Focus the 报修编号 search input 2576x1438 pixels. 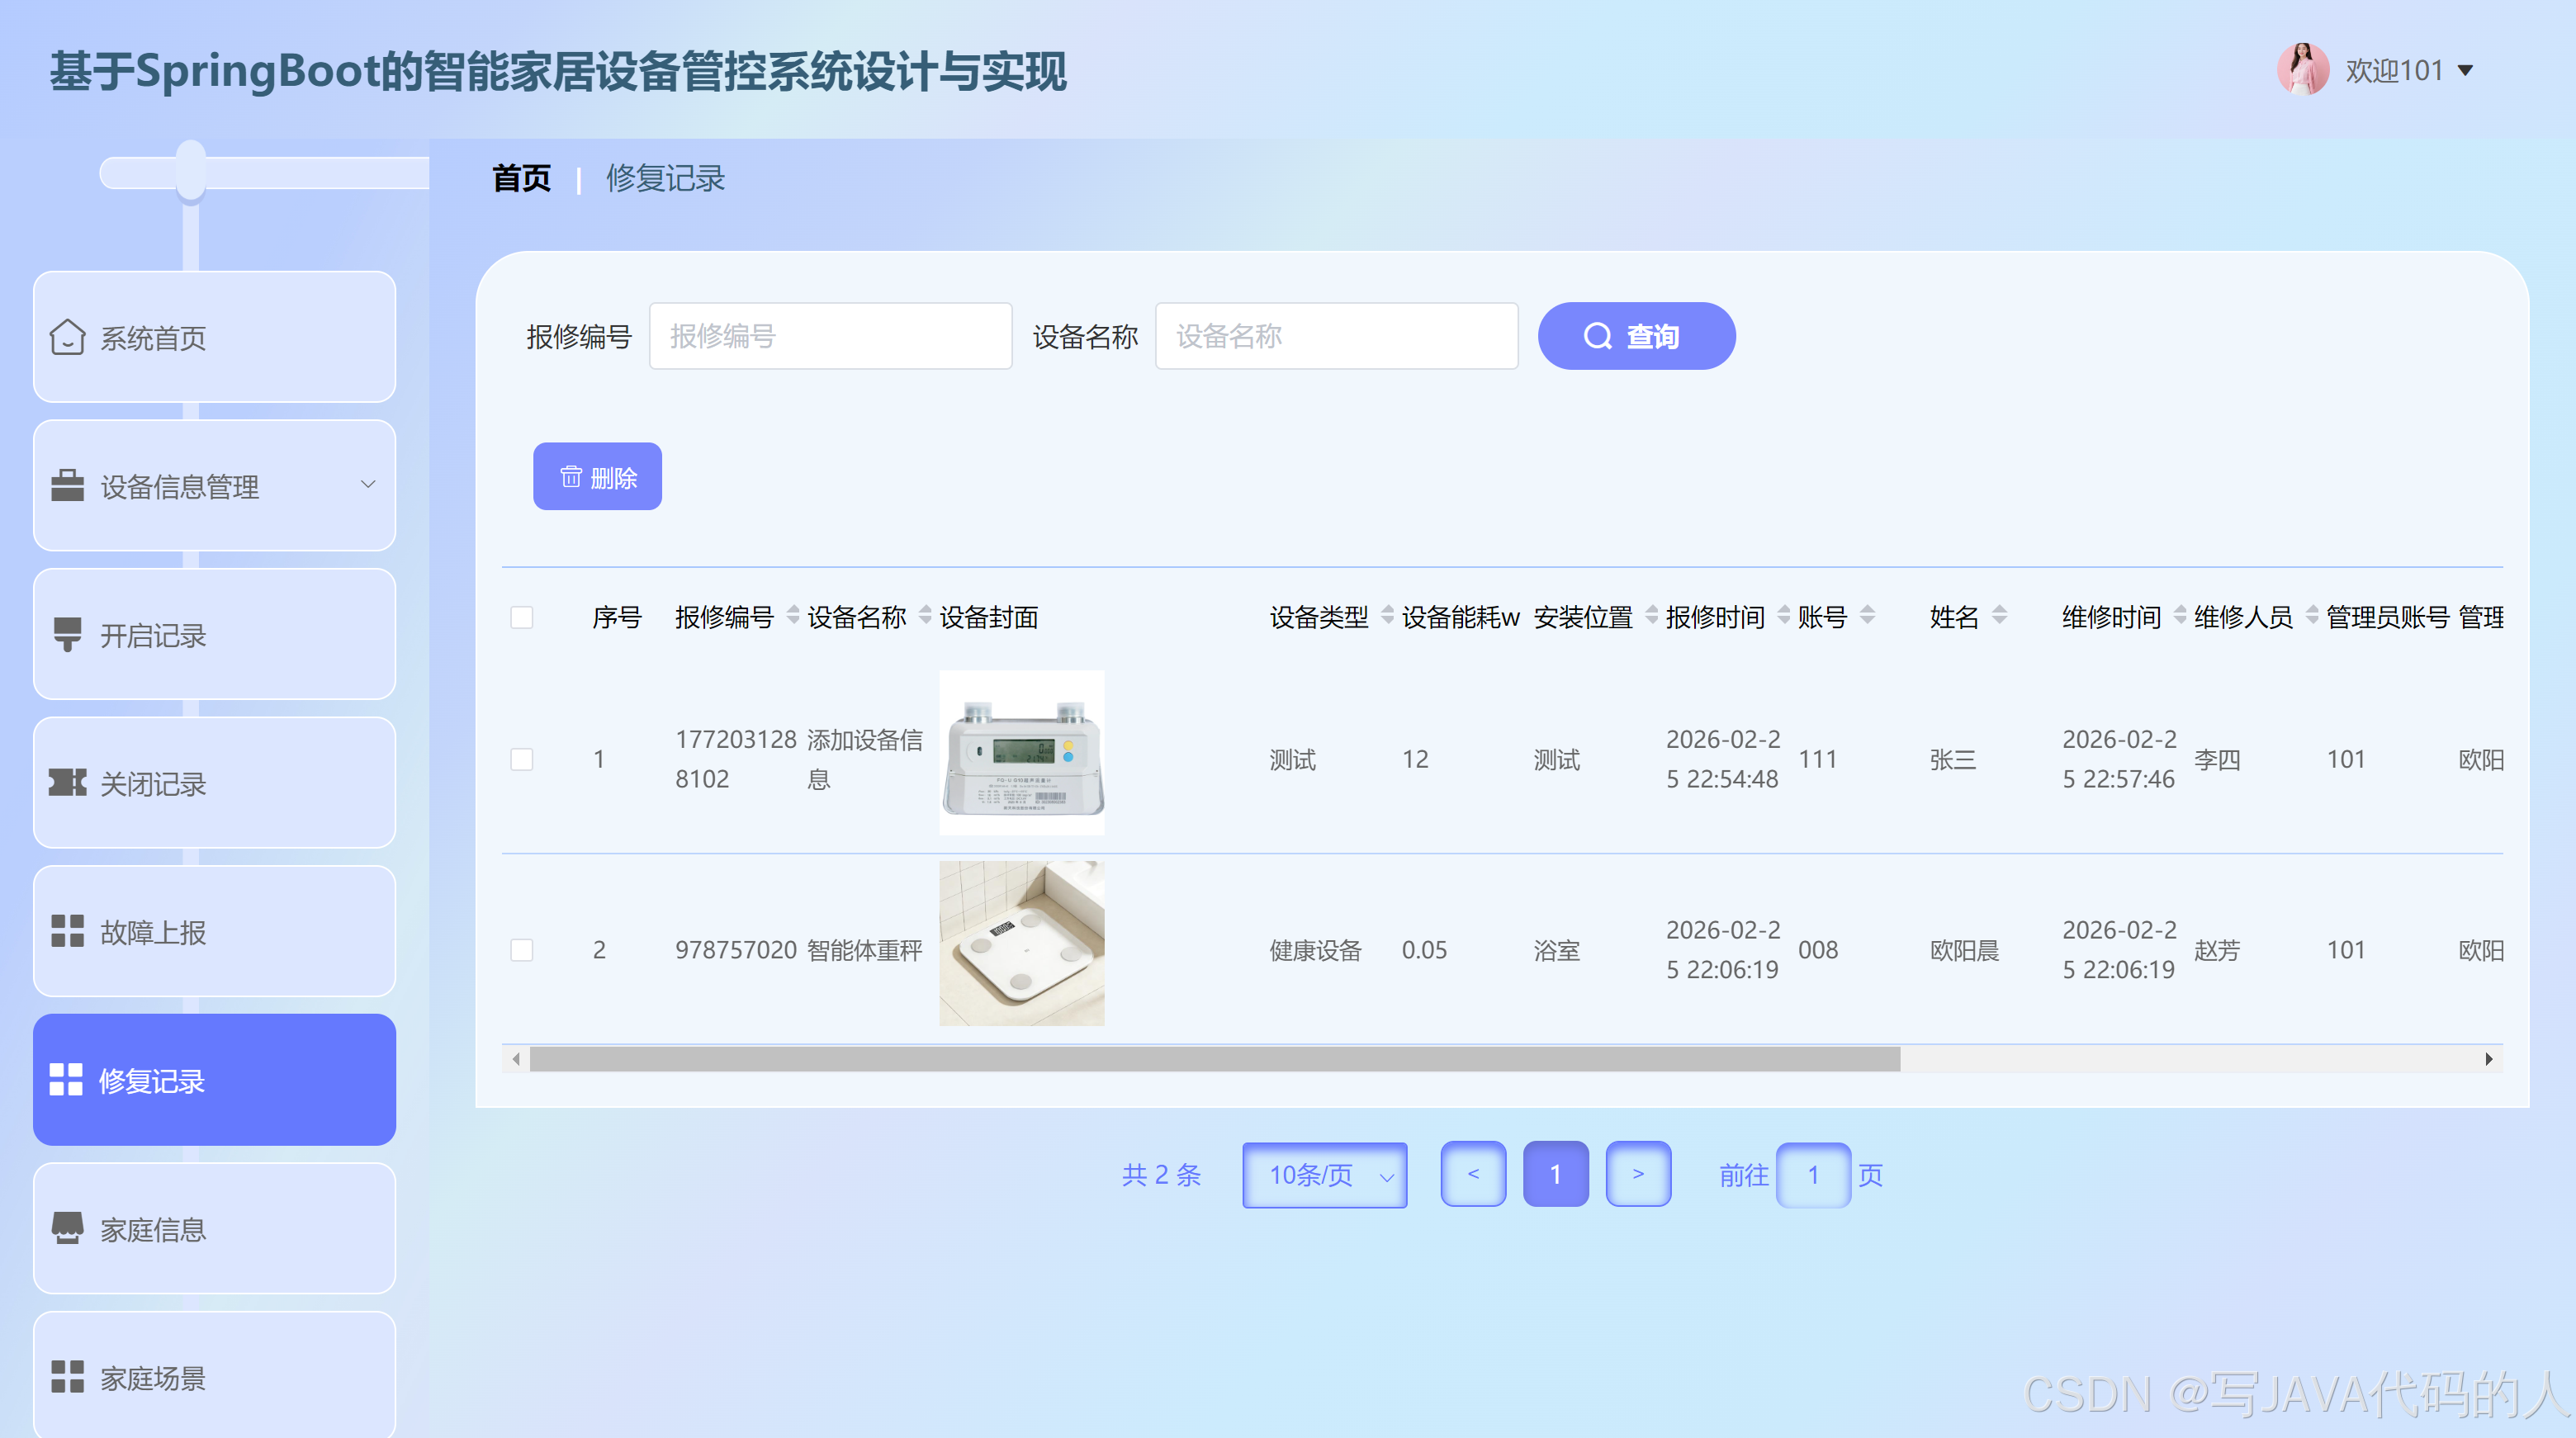(x=830, y=336)
